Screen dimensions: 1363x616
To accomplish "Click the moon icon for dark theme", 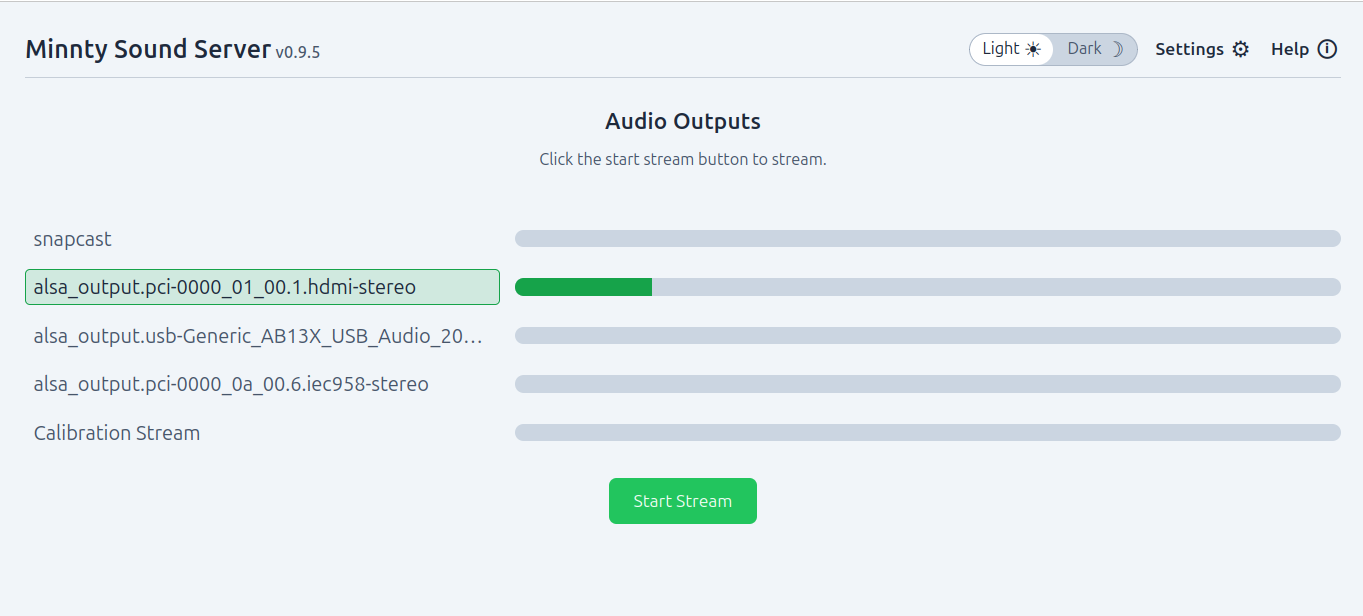I will tap(1117, 49).
